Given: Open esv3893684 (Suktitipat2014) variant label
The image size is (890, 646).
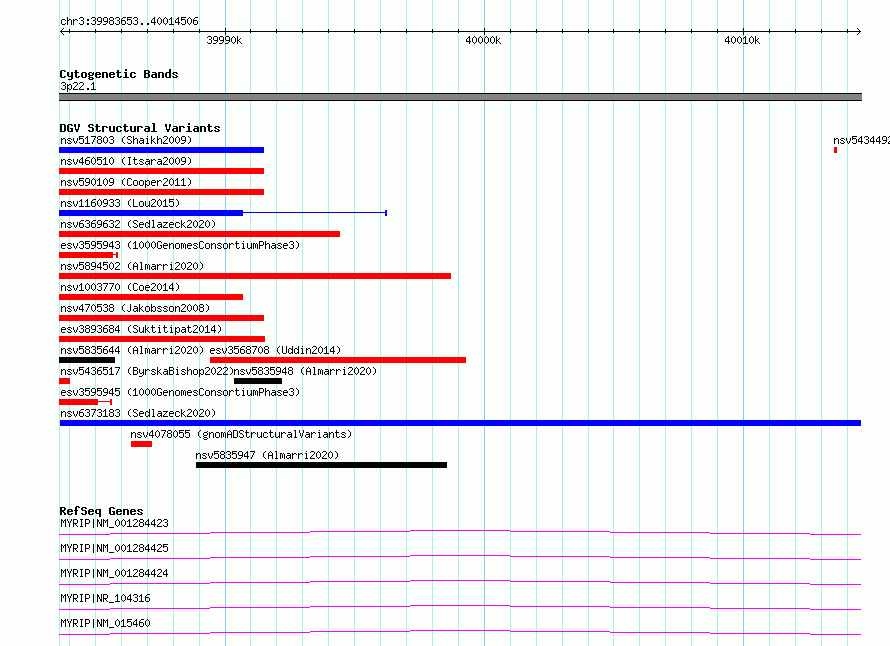Looking at the screenshot, I should (141, 329).
